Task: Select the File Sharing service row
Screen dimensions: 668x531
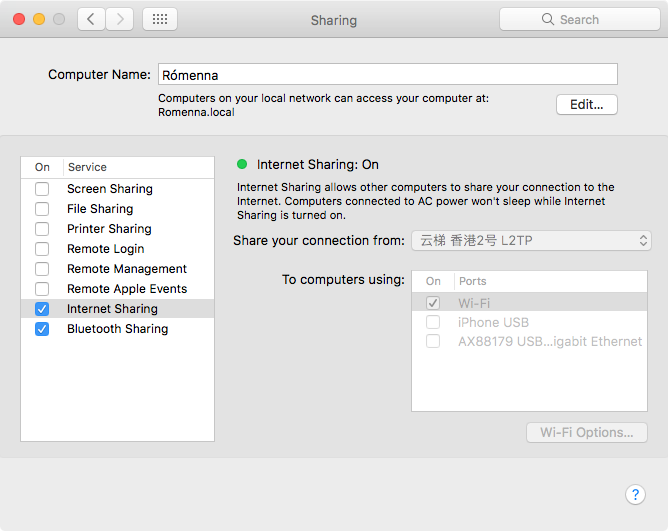Action: click(x=118, y=209)
